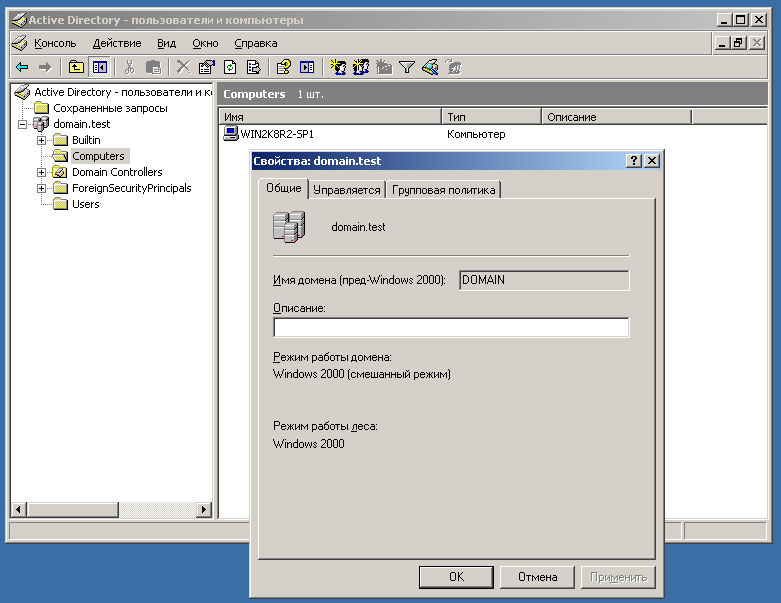Expand the Domain Controllers tree node
Viewport: 781px width, 603px height.
pos(42,172)
